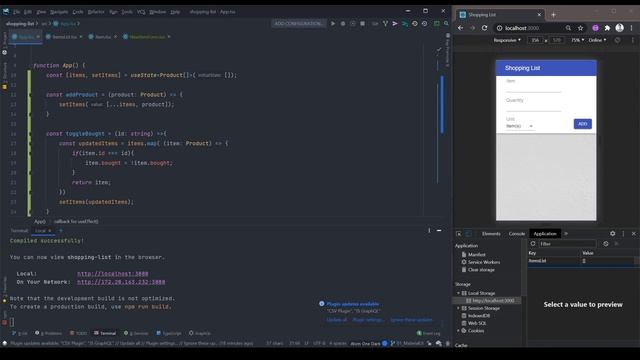The width and height of the screenshot is (640, 360).
Task: Click the storage Filter input in DevTools
Action: pos(567,244)
